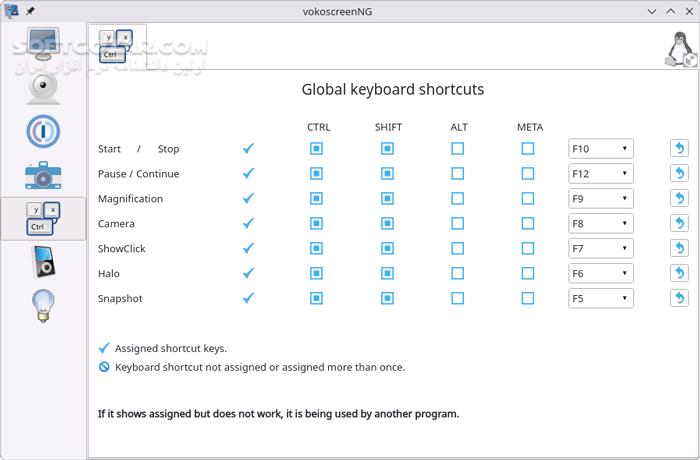Screen dimensions: 700x460
Task: Open the F6 key dropdown for Halo
Action: point(601,273)
